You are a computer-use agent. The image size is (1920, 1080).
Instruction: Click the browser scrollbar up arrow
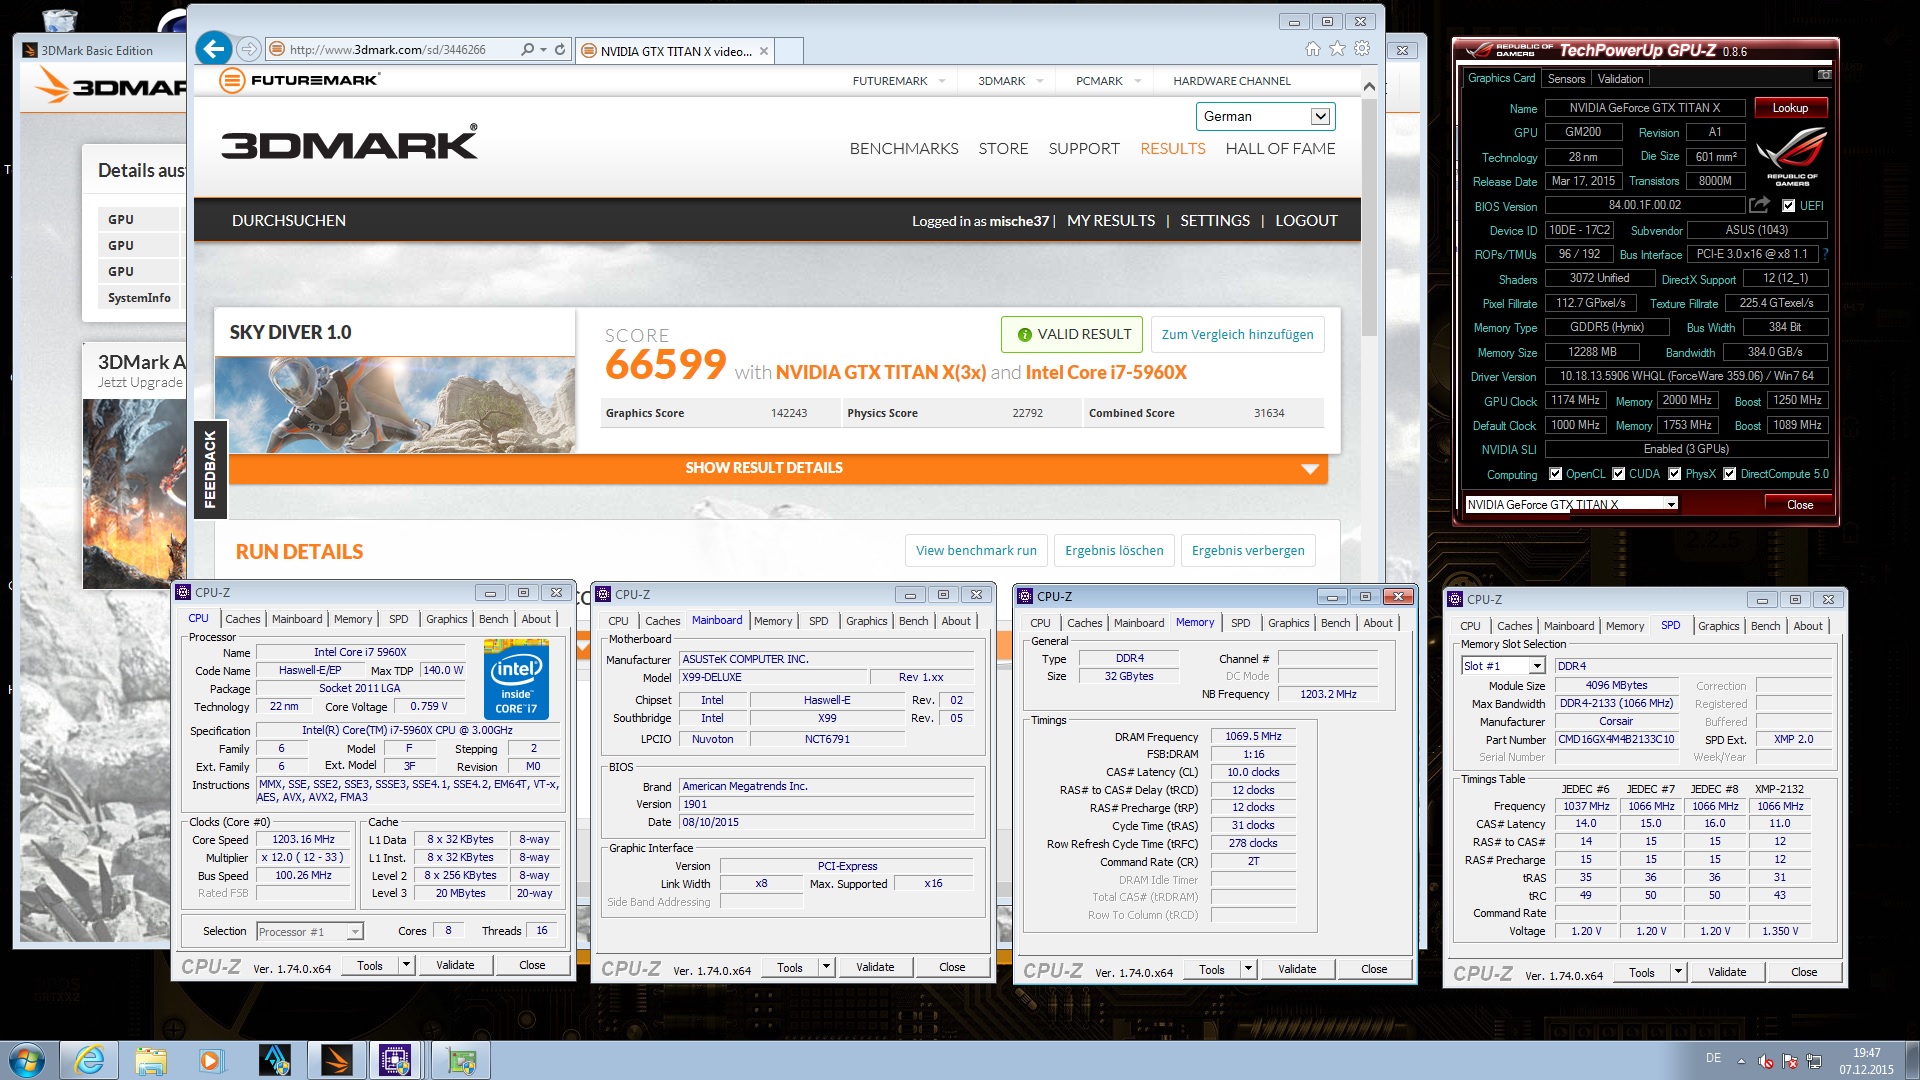[1369, 86]
